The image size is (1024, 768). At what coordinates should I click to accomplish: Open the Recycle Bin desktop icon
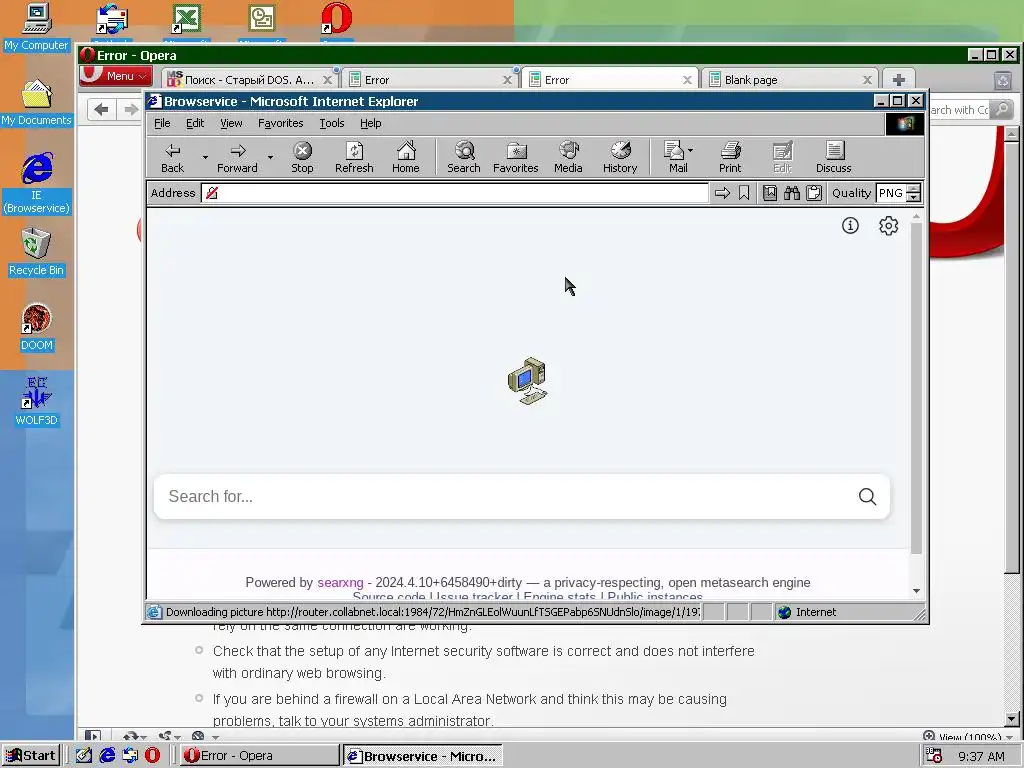tap(37, 252)
